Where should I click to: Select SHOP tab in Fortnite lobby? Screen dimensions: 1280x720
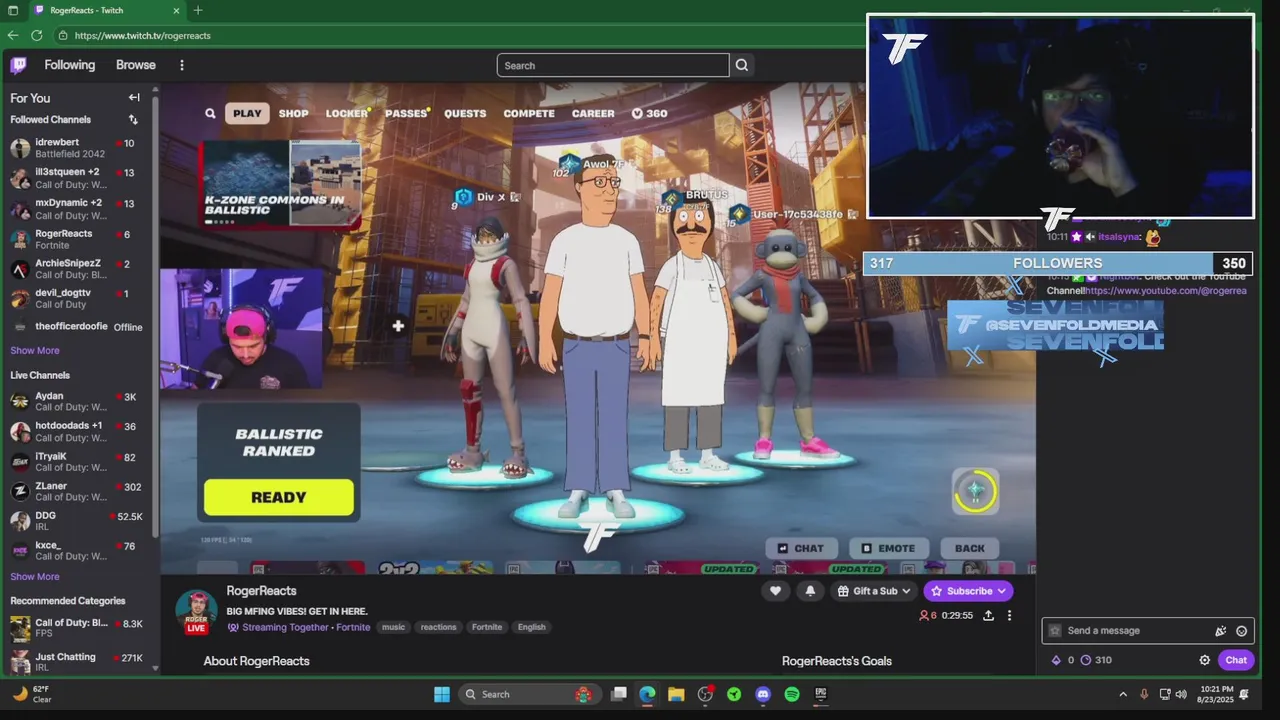[x=293, y=113]
